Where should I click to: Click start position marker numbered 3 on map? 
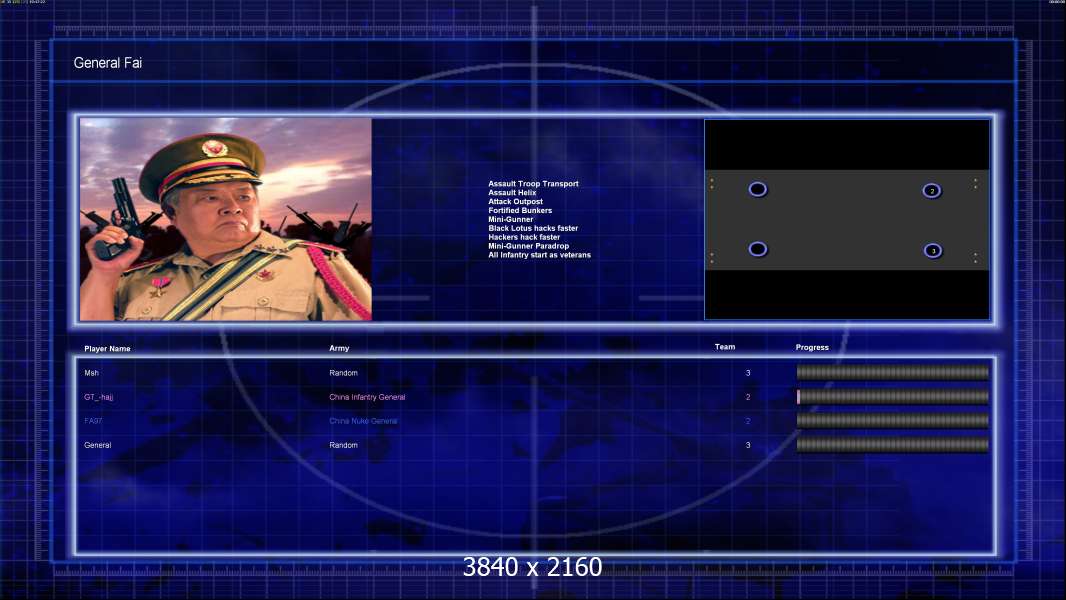[933, 251]
